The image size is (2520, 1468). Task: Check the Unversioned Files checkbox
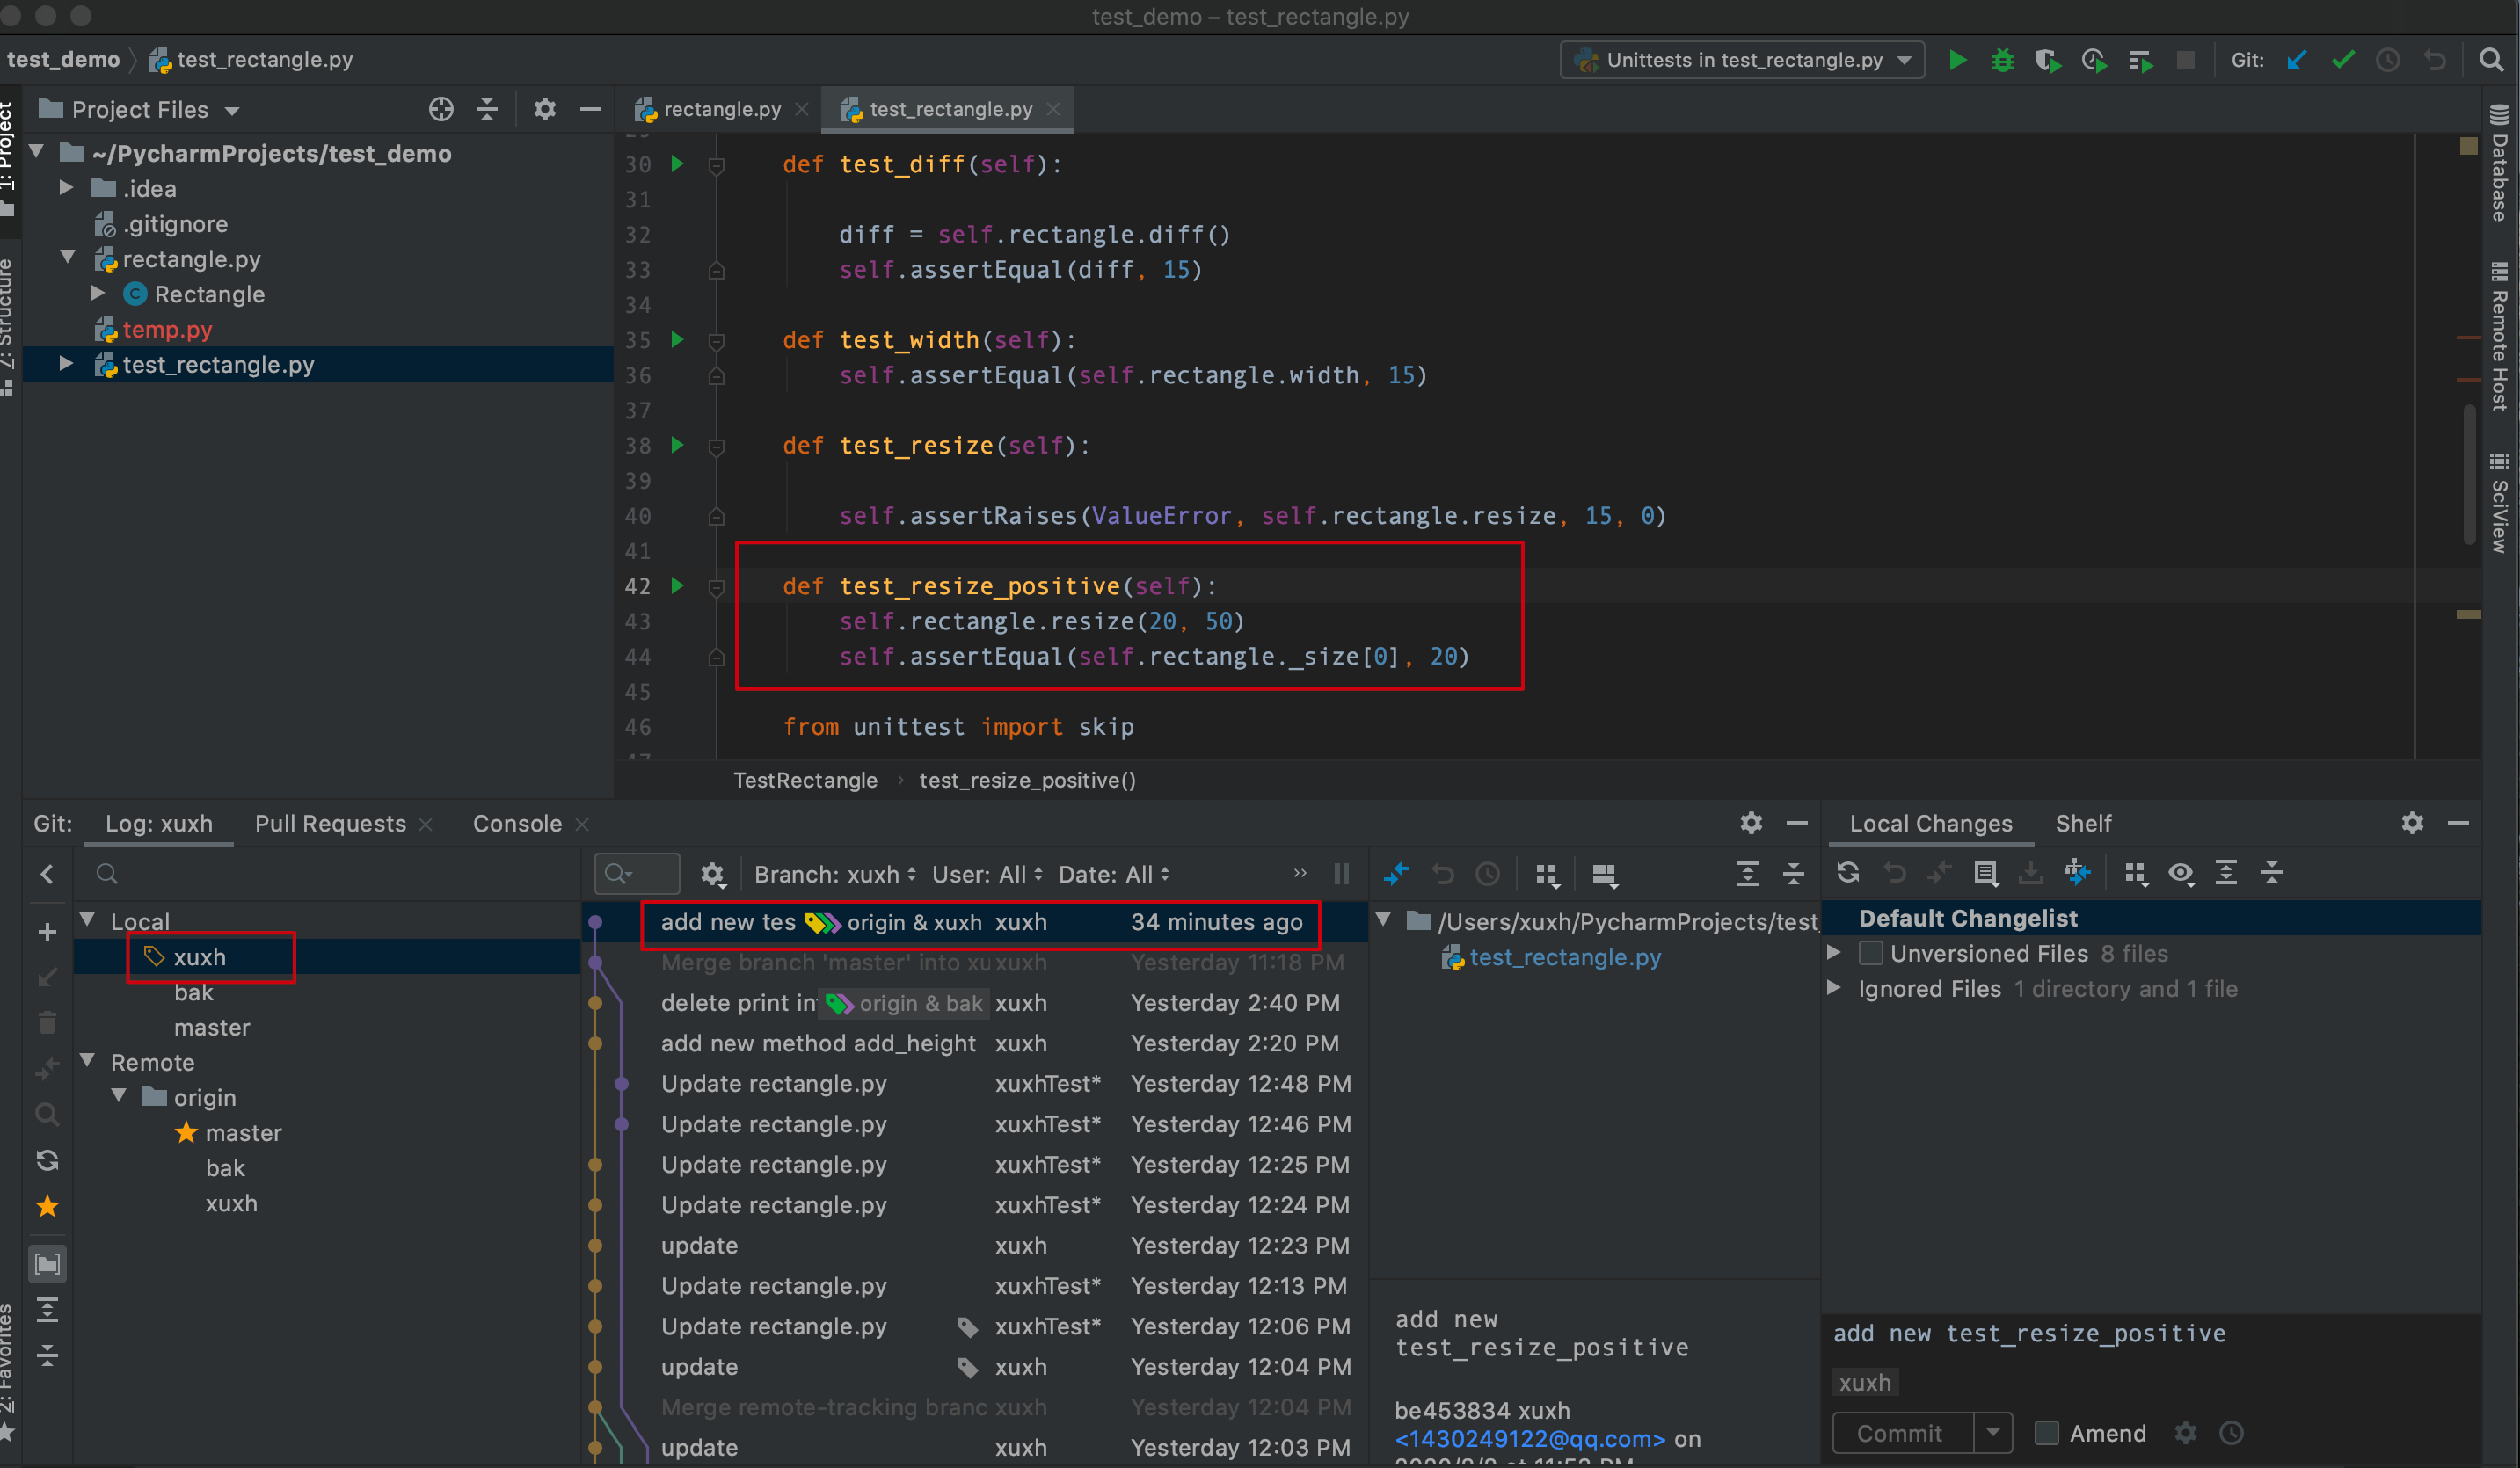1870,953
